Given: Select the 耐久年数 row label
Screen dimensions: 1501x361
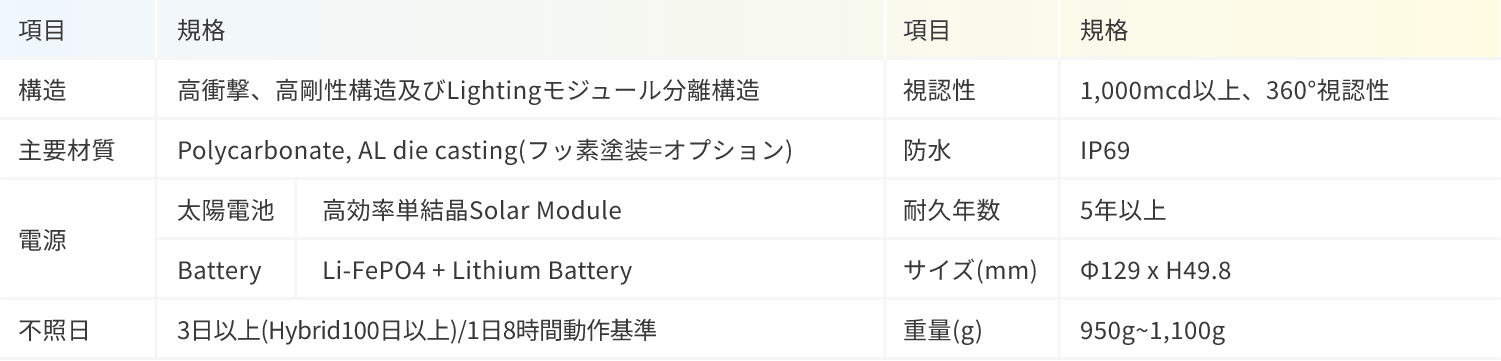Looking at the screenshot, I should pos(972,210).
